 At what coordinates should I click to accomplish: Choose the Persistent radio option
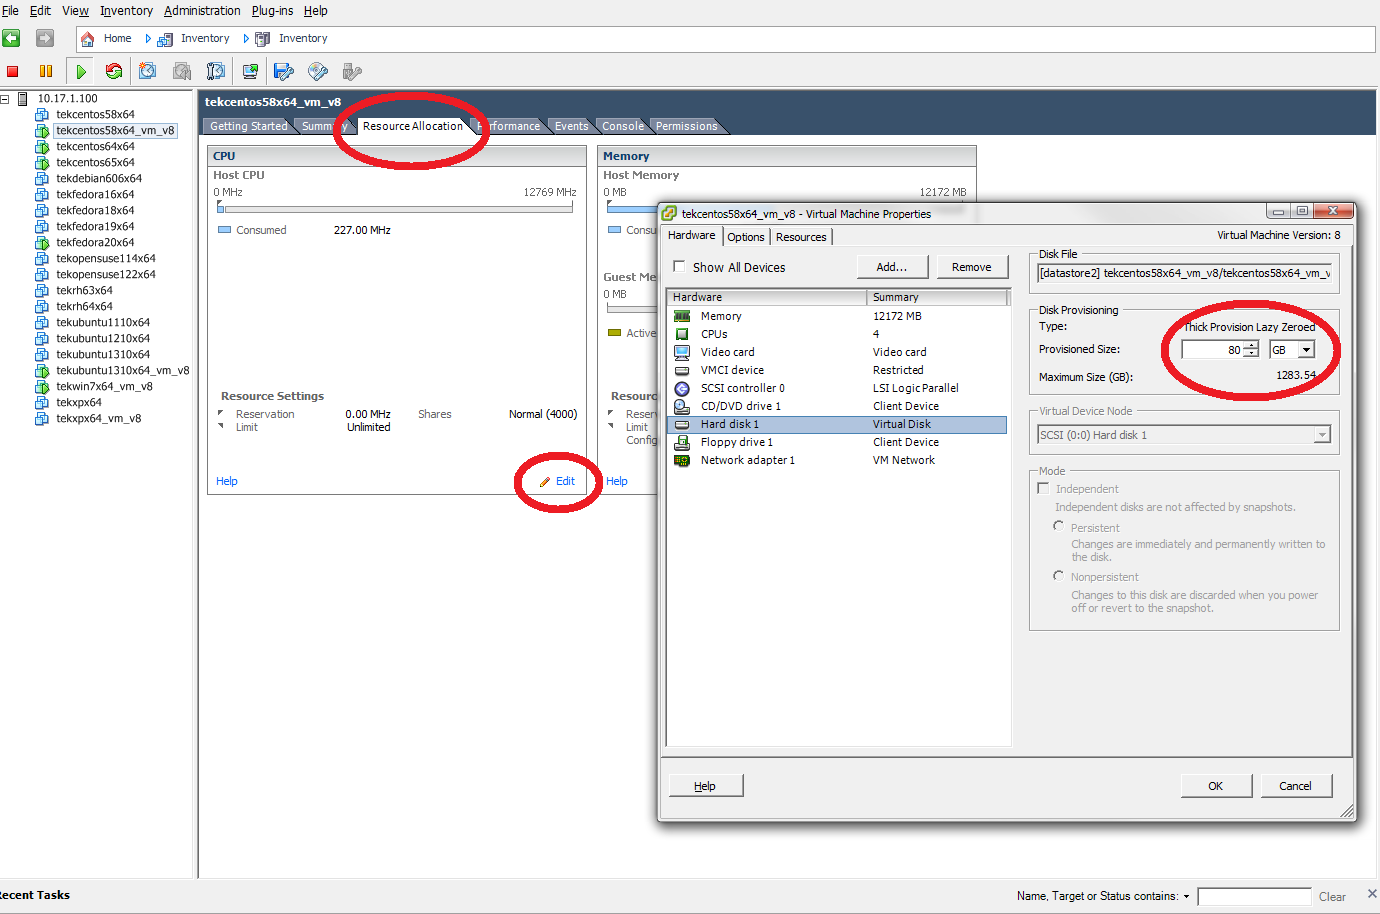[1058, 526]
